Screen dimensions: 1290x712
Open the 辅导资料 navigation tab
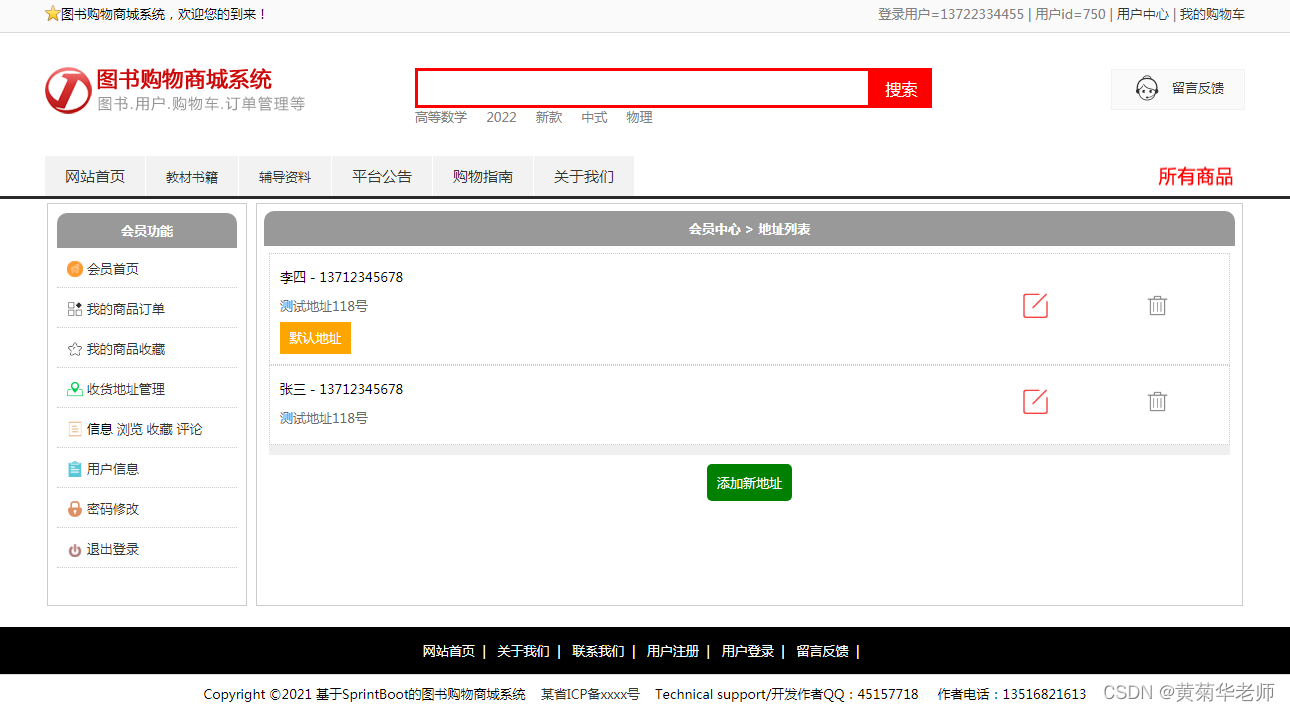point(285,177)
